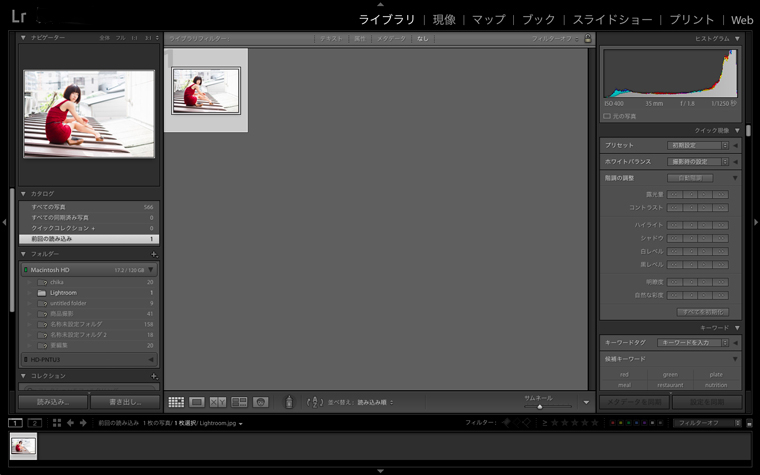Collapse the コレクション panel

(23, 376)
